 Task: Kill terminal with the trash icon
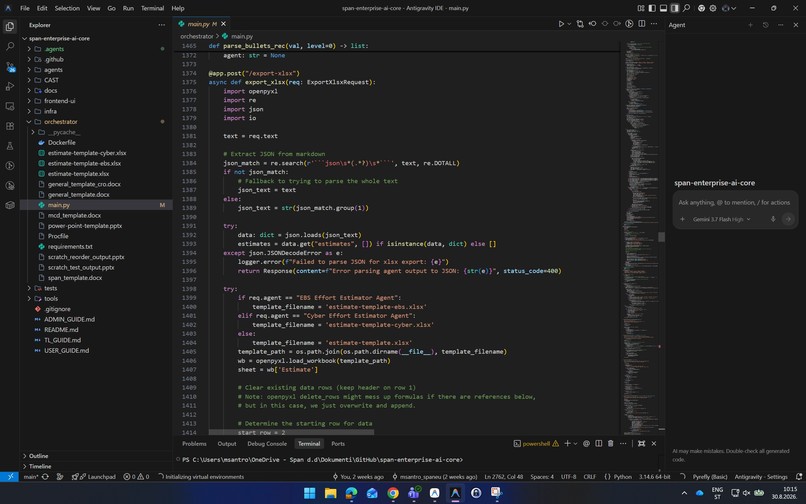point(611,443)
